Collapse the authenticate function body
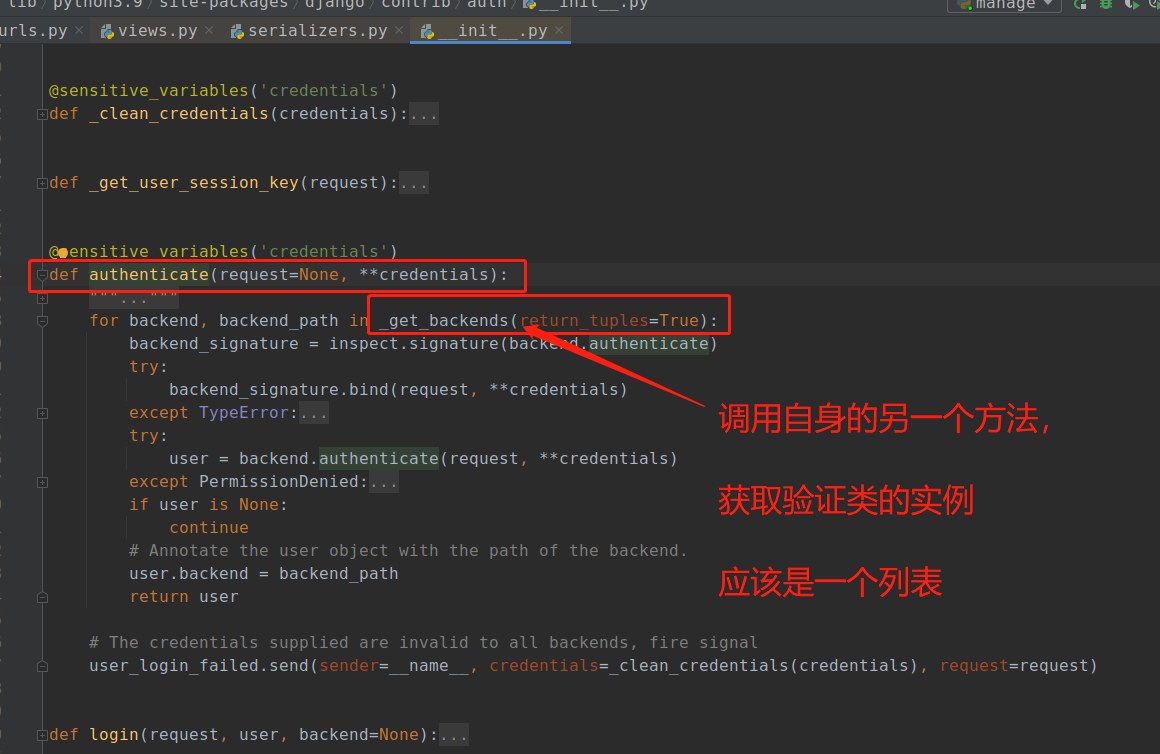1160x754 pixels. 42,275
